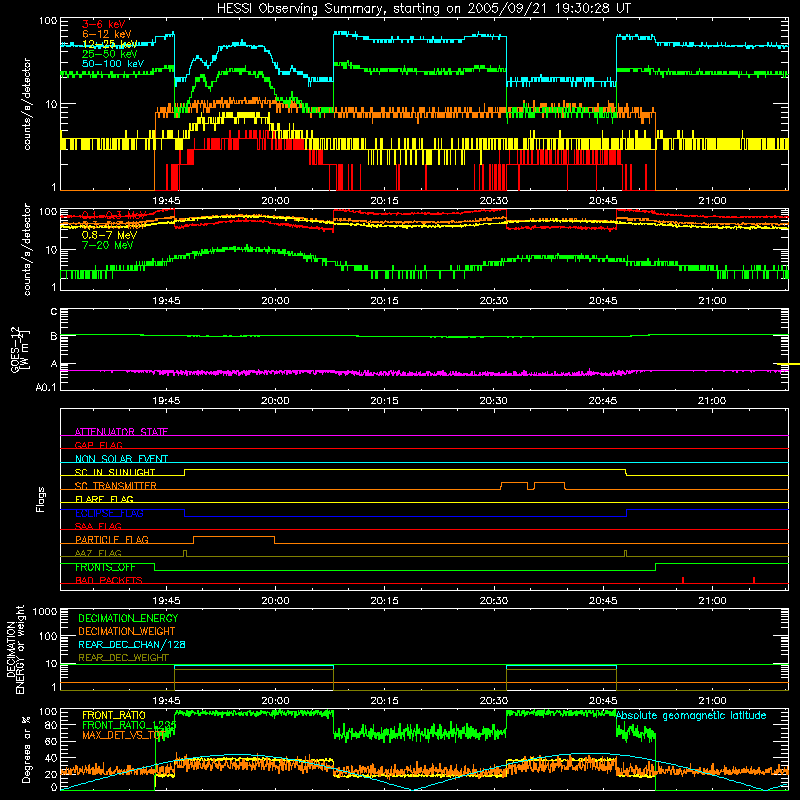Click the red 0.1-0.3 MeV legend label

pyautogui.click(x=114, y=215)
